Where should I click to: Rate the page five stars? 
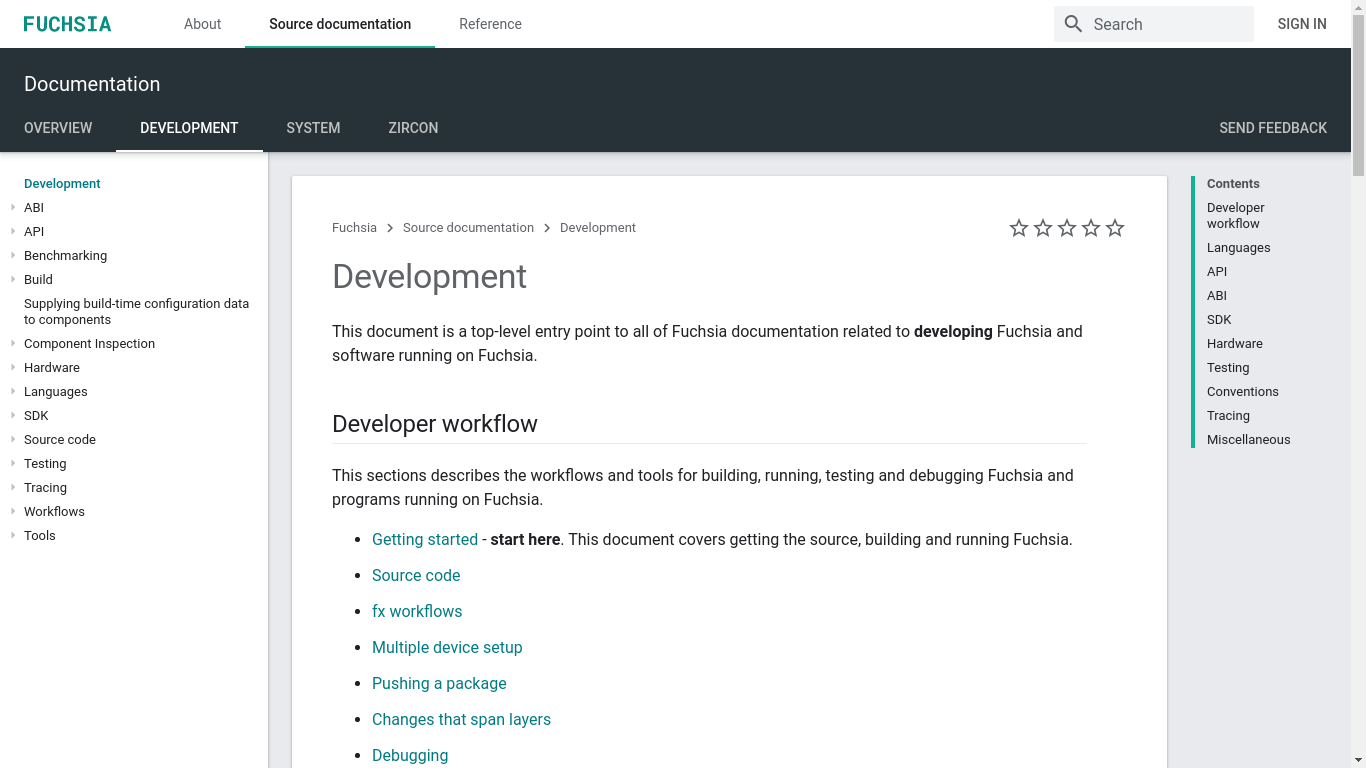click(x=1115, y=228)
